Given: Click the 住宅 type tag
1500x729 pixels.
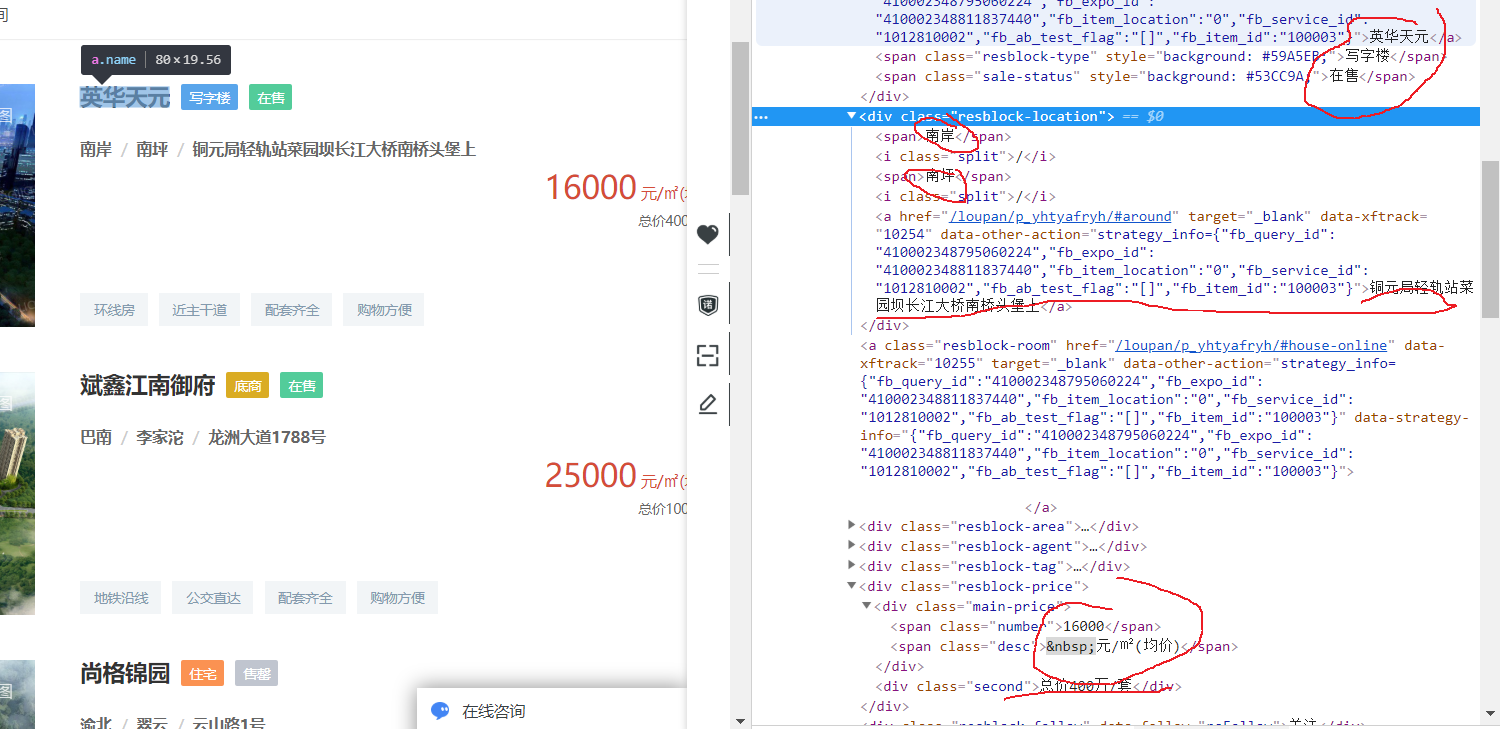Looking at the screenshot, I should coord(202,674).
